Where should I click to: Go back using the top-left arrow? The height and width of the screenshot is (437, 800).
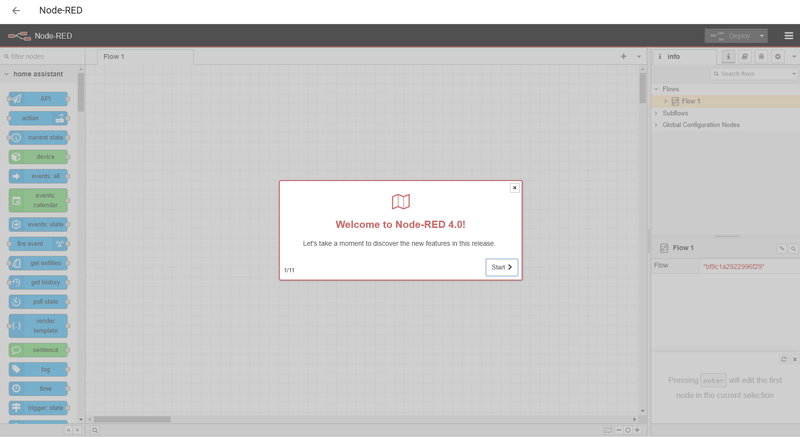tap(16, 10)
